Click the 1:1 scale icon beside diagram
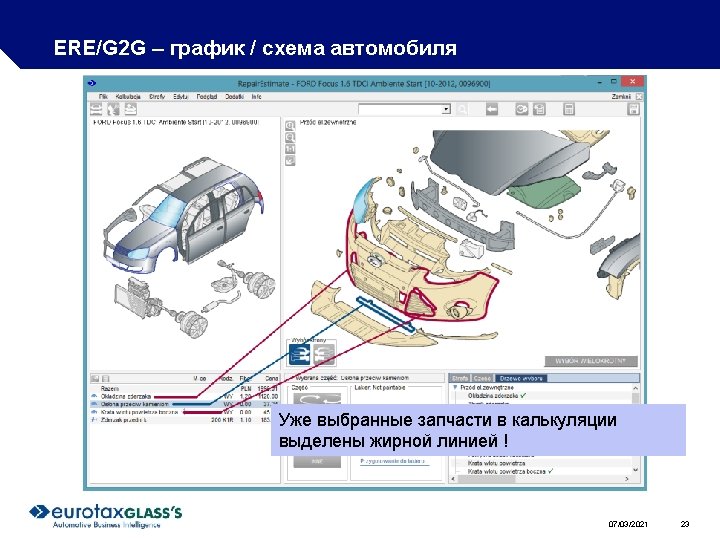 point(290,149)
